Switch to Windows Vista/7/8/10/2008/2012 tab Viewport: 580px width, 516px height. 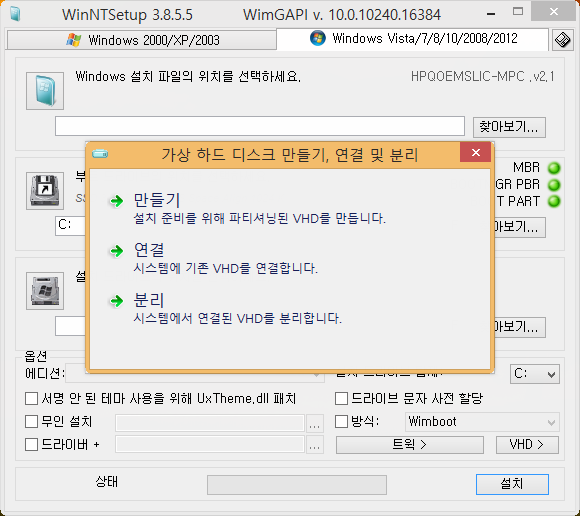point(412,38)
